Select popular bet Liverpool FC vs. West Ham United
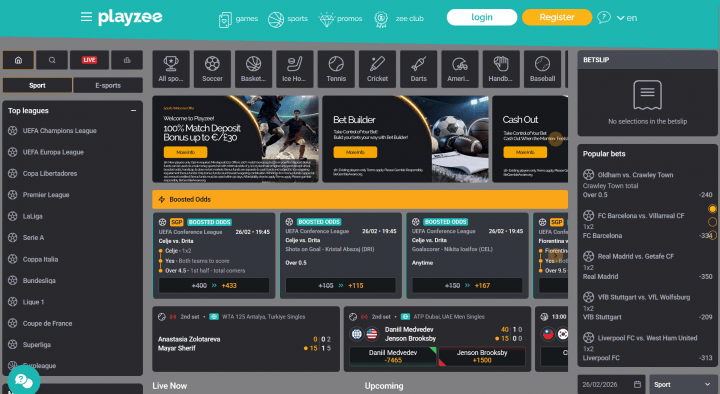This screenshot has width=720, height=394. pyautogui.click(x=647, y=348)
